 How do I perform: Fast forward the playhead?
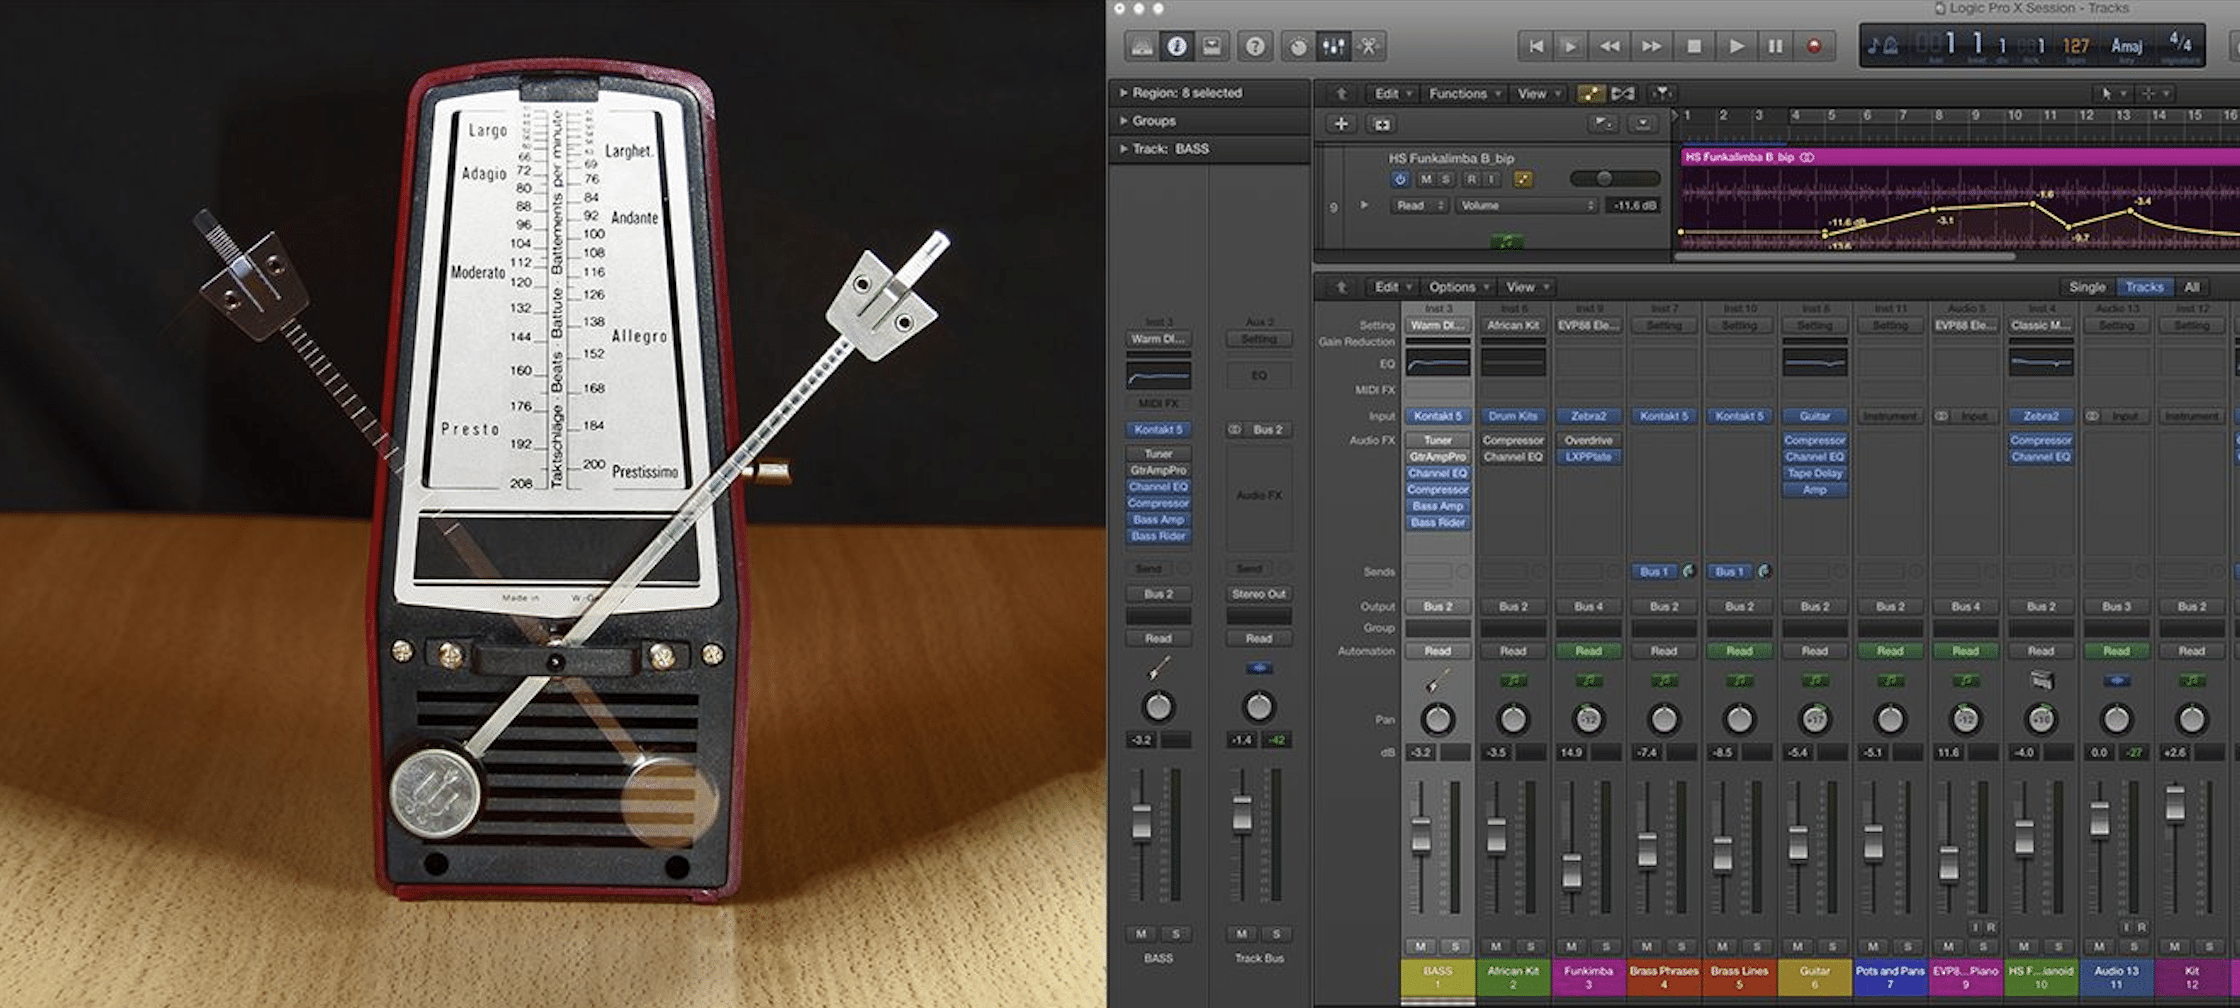1652,46
